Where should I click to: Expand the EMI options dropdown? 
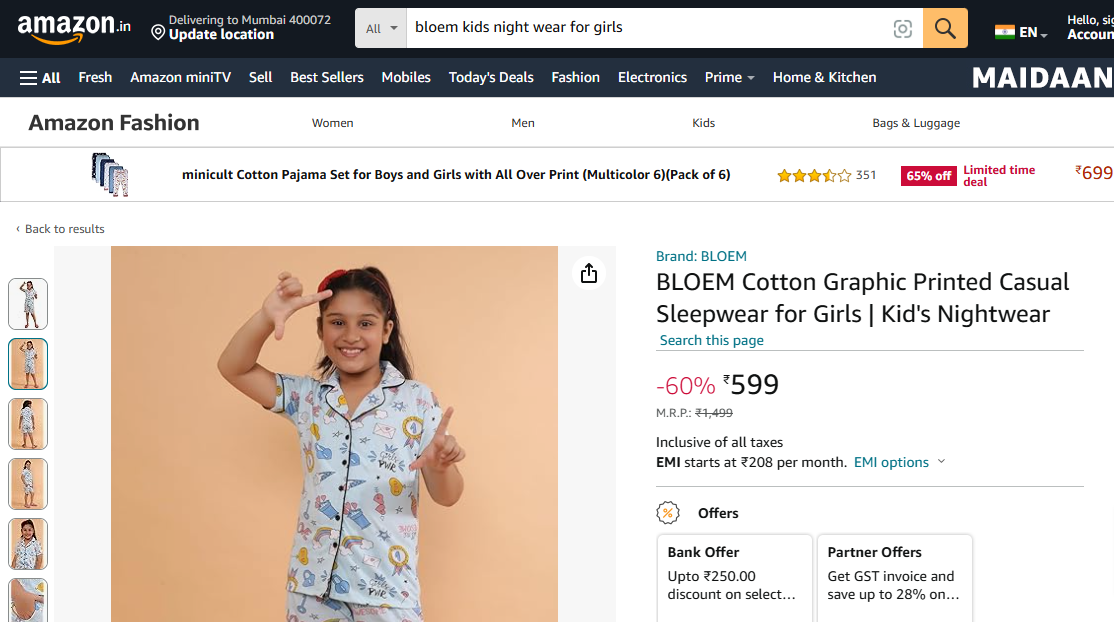tap(899, 462)
